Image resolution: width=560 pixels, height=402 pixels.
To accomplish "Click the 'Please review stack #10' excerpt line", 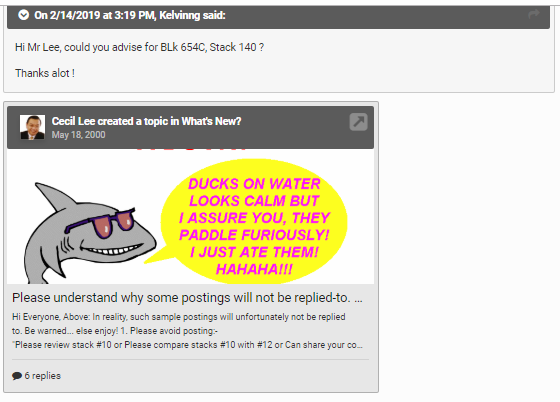I will click(188, 345).
